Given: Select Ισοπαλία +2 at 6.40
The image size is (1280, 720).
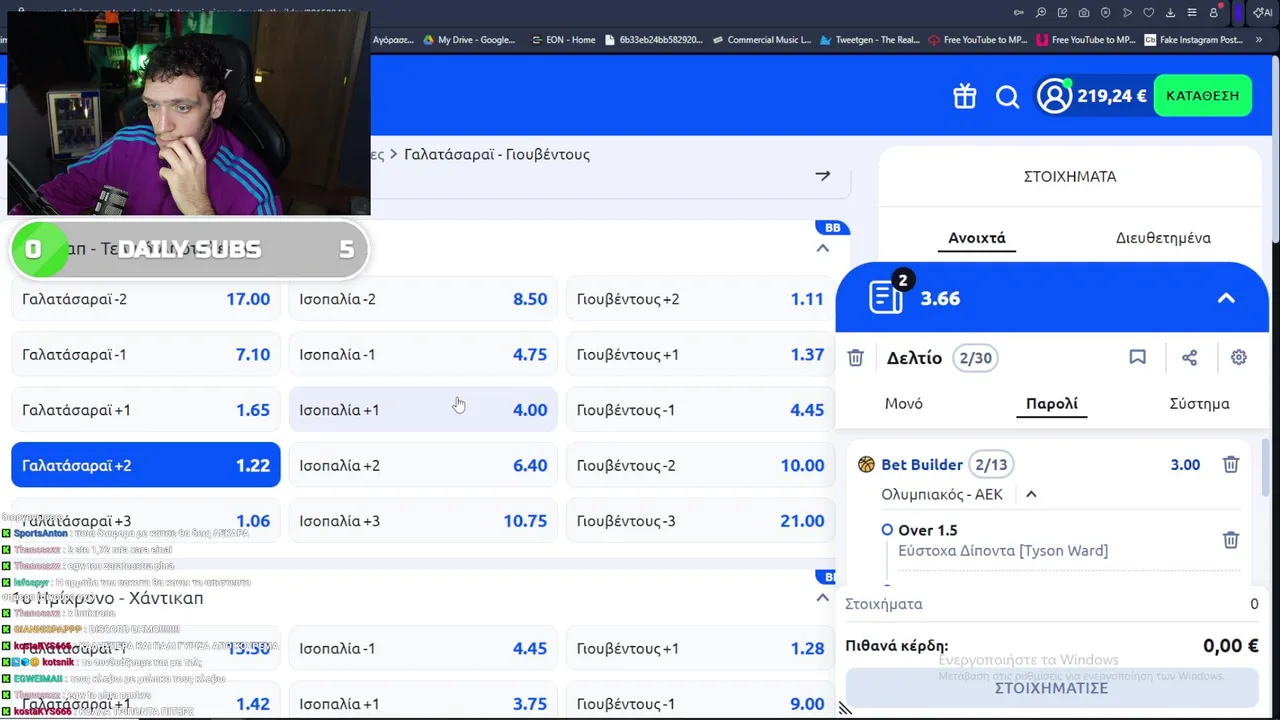Looking at the screenshot, I should (x=423, y=465).
